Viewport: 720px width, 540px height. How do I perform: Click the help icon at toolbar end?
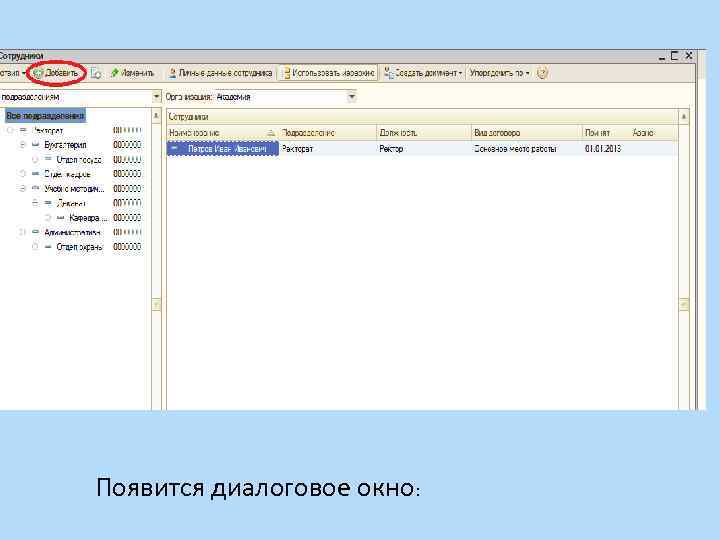[x=542, y=73]
